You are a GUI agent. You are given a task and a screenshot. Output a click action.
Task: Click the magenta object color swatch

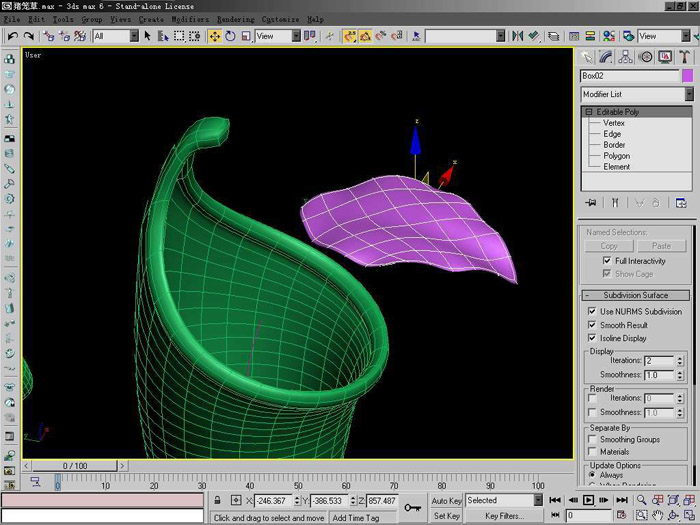(688, 75)
